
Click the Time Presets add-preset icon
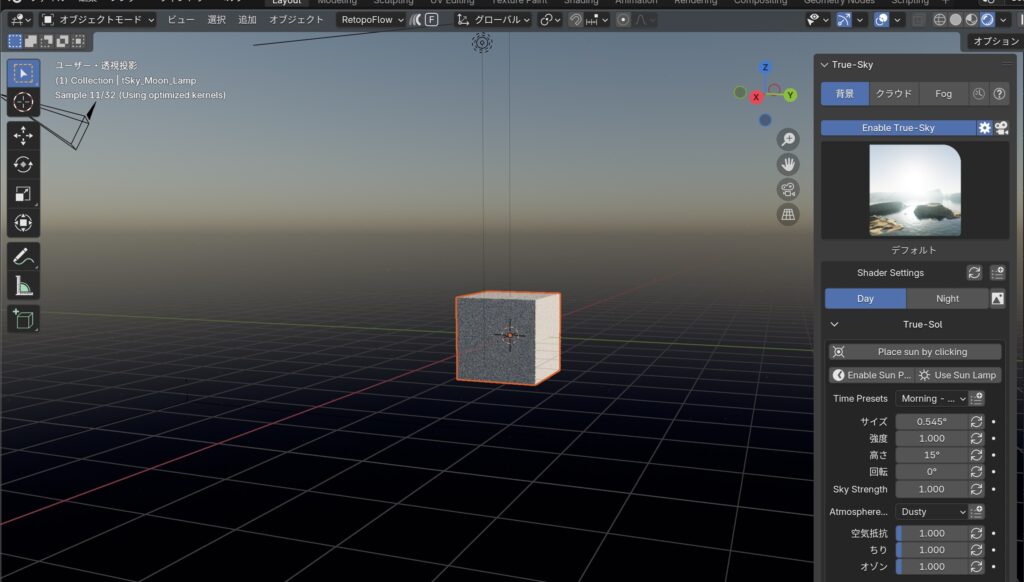pos(977,398)
